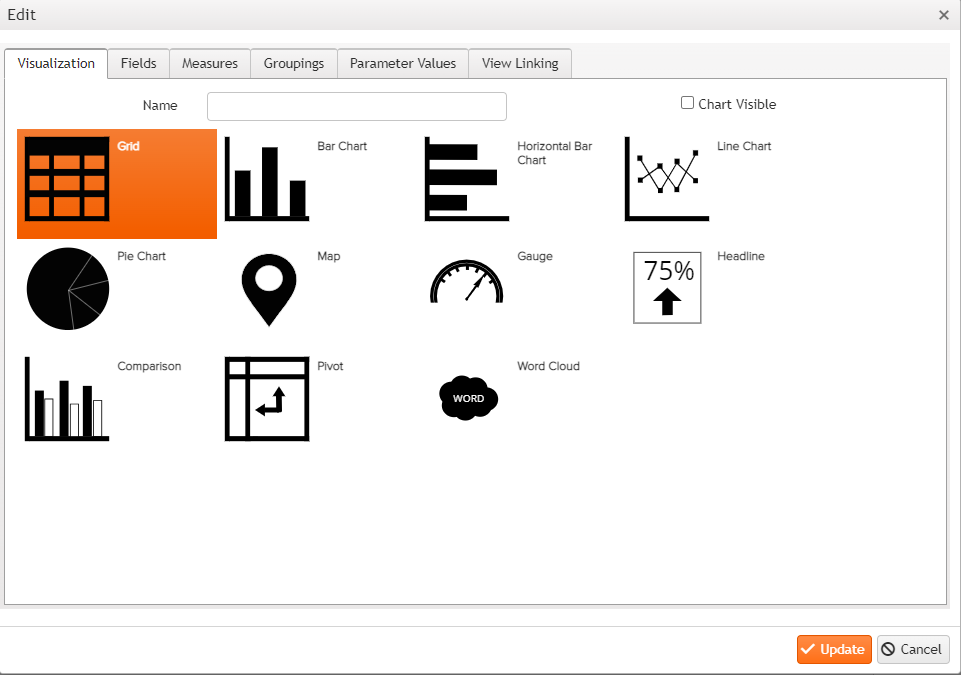The height and width of the screenshot is (675, 961).
Task: Open the Measures tab
Action: [x=210, y=64]
